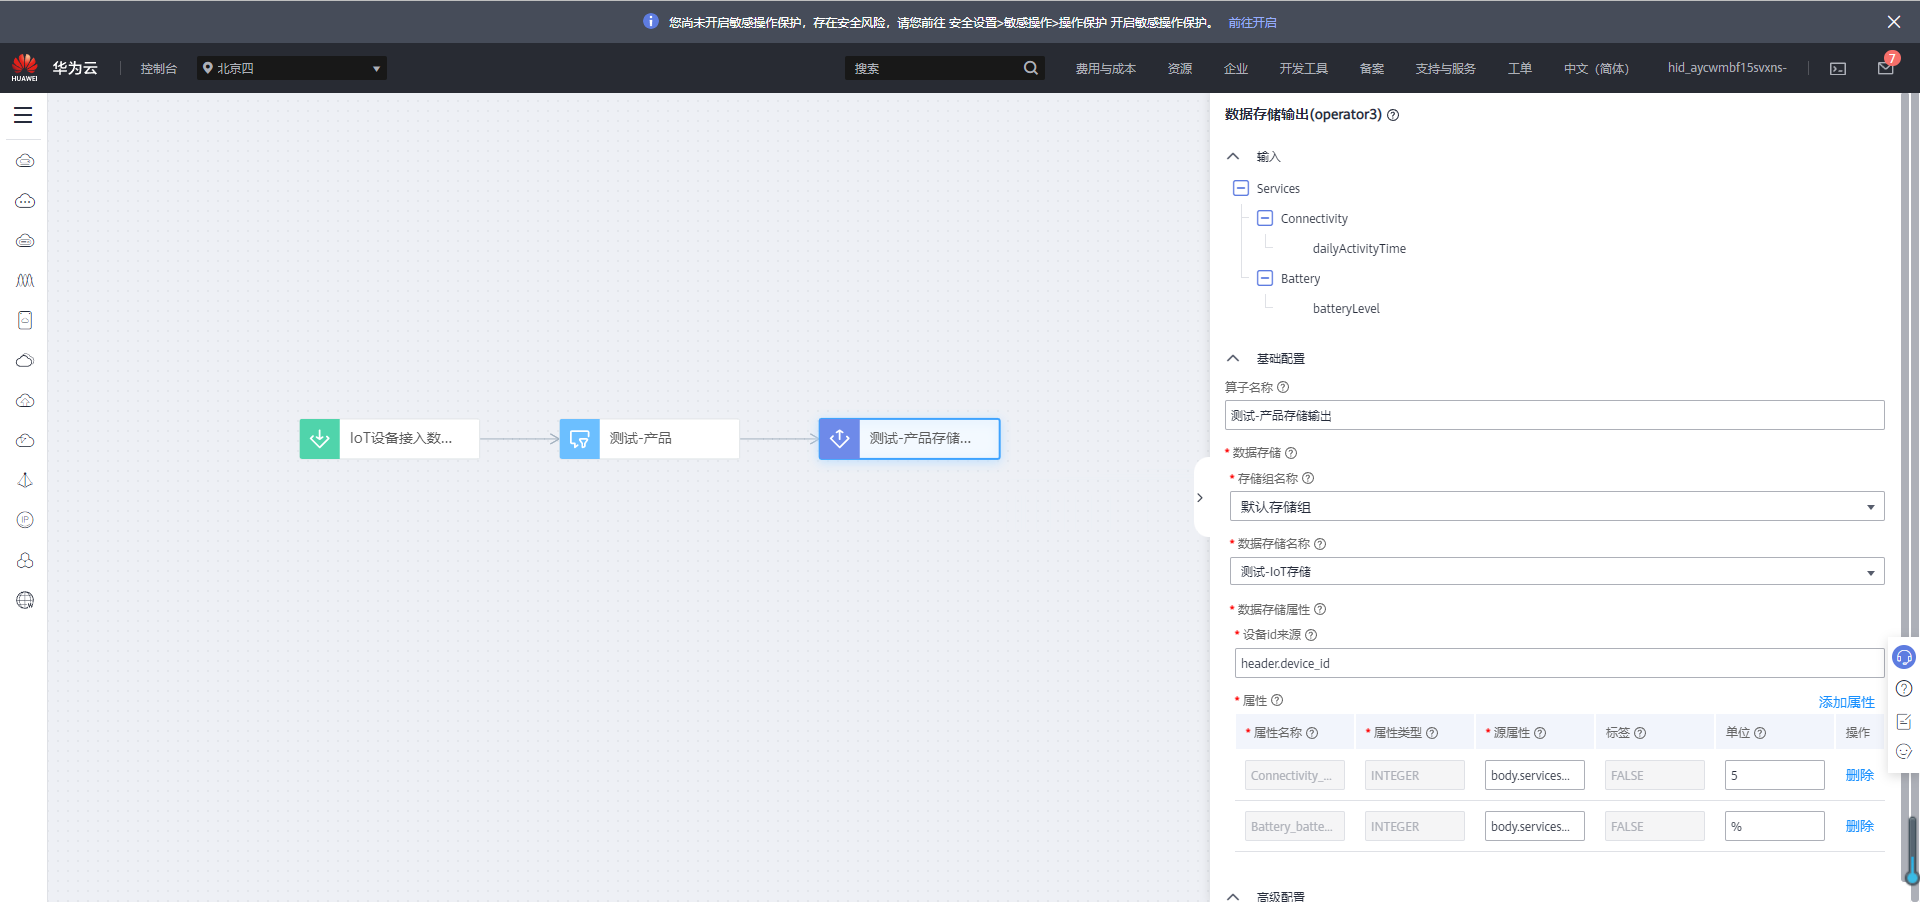Screen dimensions: 1920x902
Task: Collapse the Battery tree node
Action: pyautogui.click(x=1265, y=278)
